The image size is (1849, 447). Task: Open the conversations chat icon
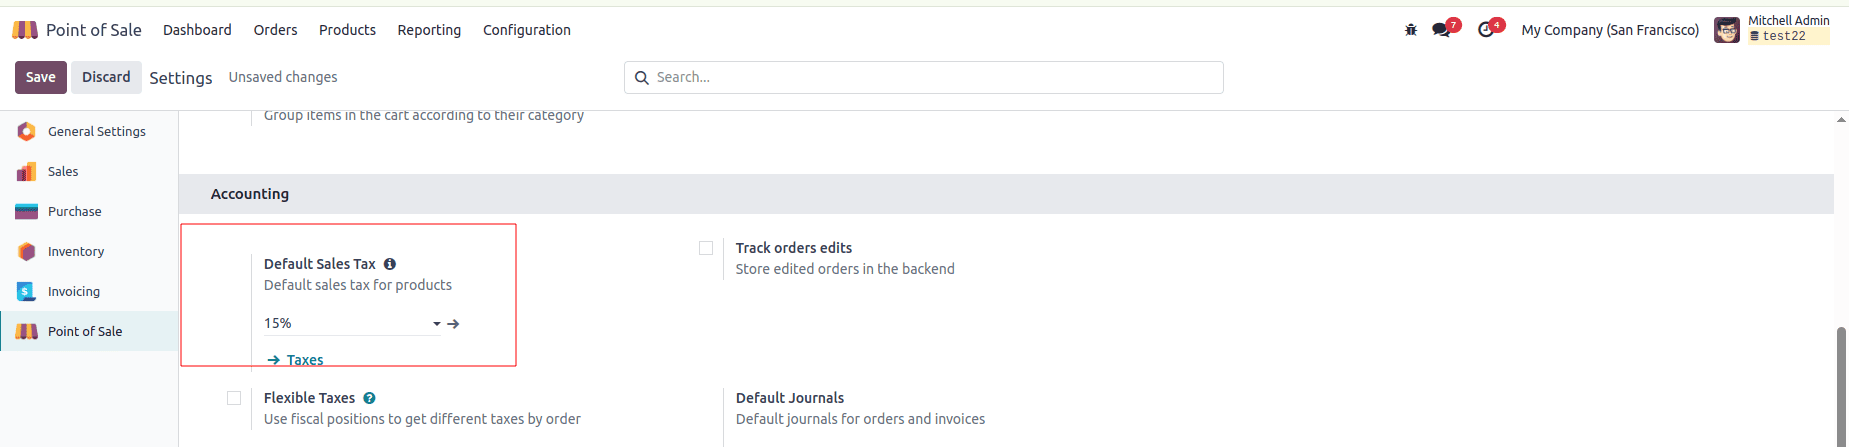(x=1441, y=30)
